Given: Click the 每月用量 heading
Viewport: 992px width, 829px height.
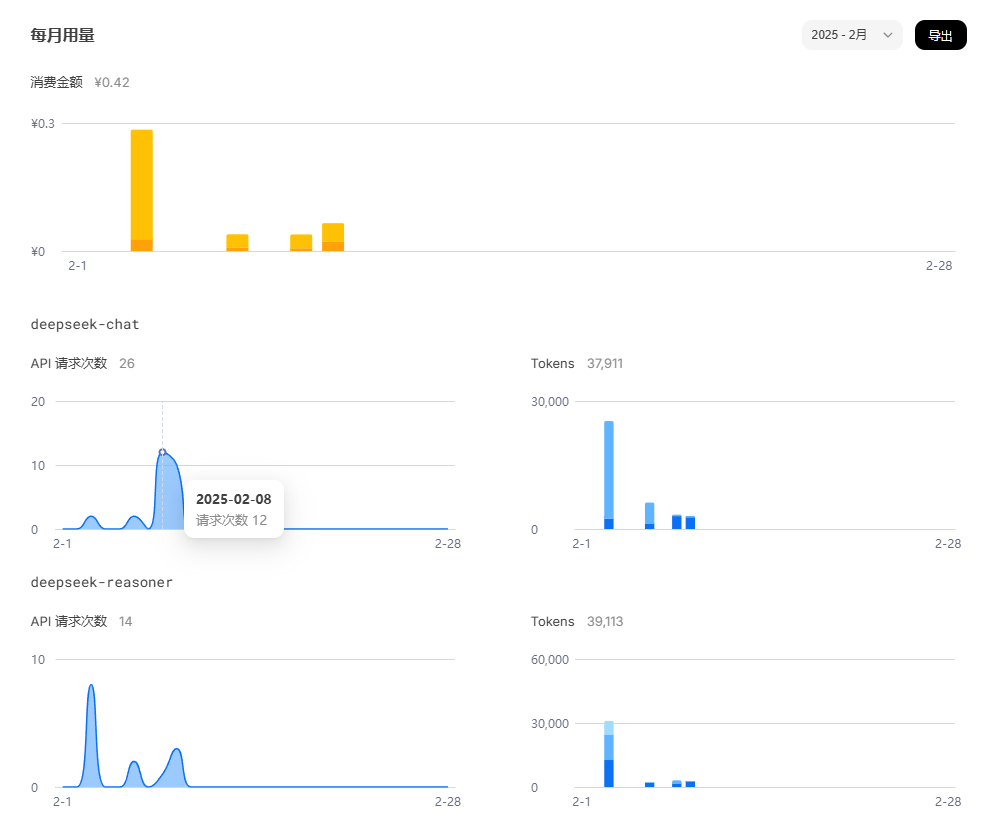Looking at the screenshot, I should 63,35.
